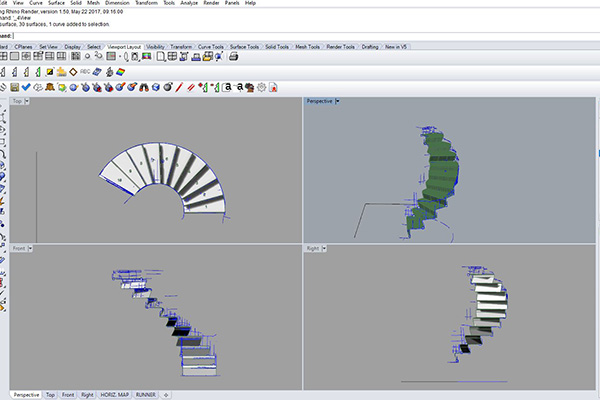Image resolution: width=600 pixels, height=400 pixels.
Task: Open the Right viewport title dropdown
Action: click(x=327, y=248)
